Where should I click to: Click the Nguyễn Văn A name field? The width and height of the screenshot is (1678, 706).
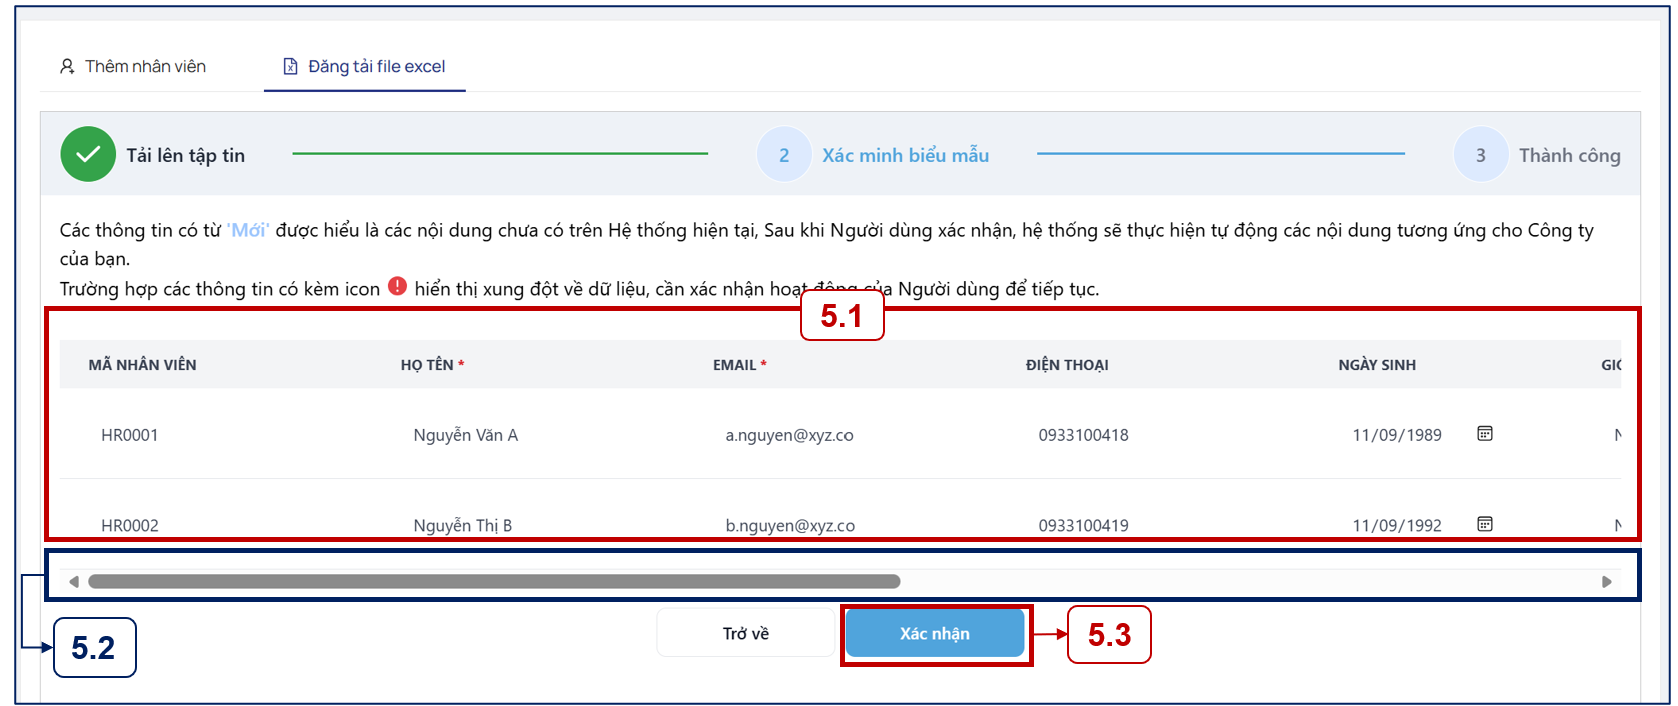click(466, 435)
